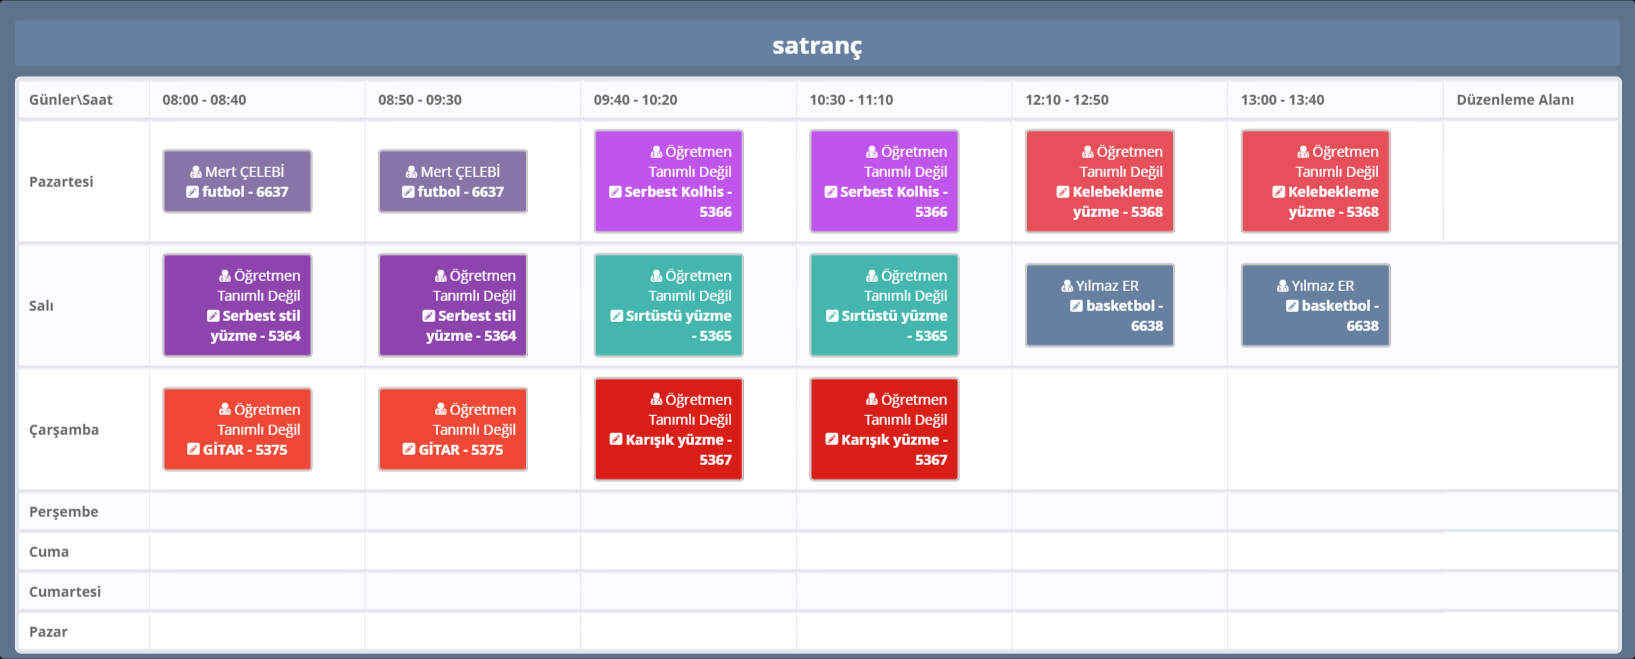Viewport: 1635px width, 659px height.
Task: Click teacher icon on Pazartesi 08:50 Mert ÇELEBİ card
Action: click(x=411, y=172)
